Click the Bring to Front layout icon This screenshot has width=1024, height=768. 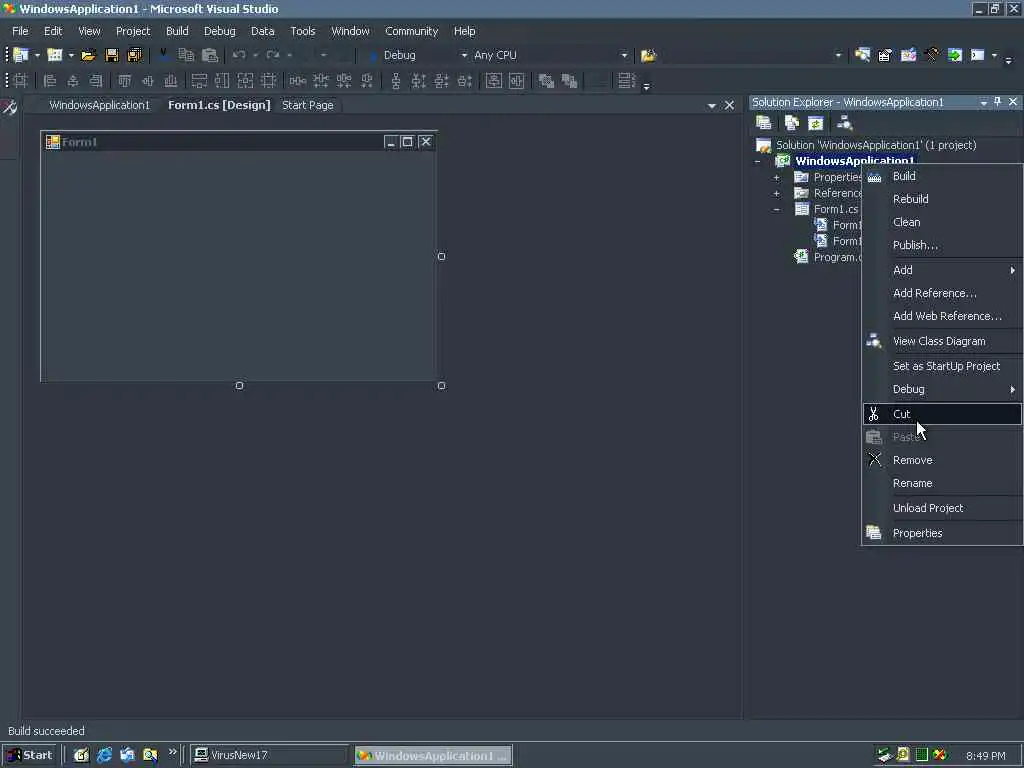pyautogui.click(x=546, y=81)
